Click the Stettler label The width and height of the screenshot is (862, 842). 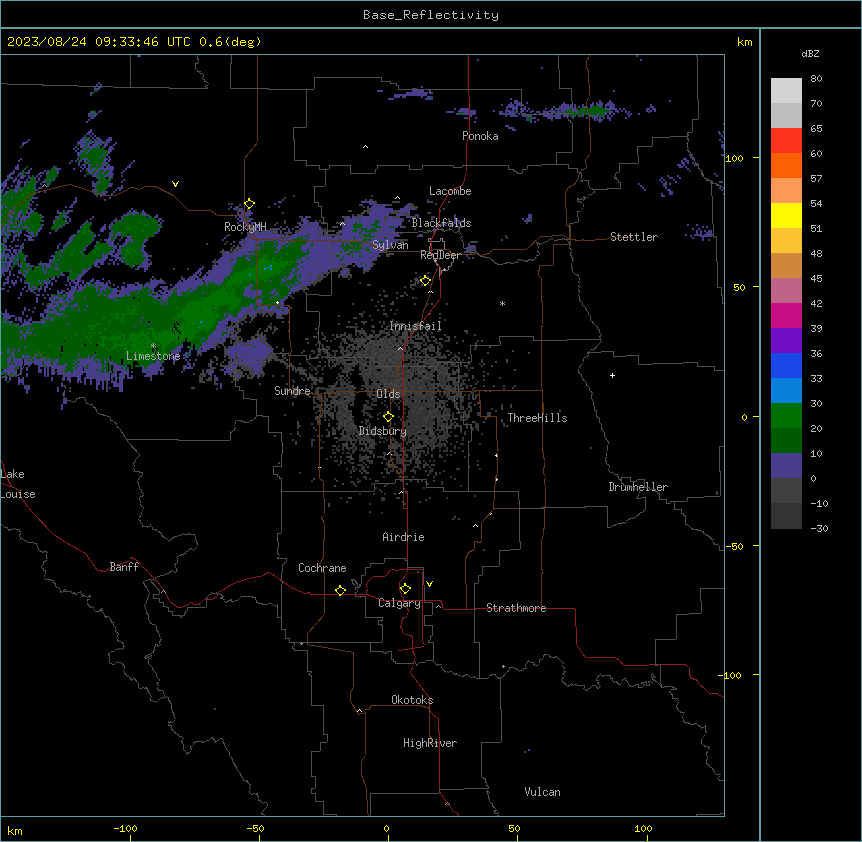tap(634, 237)
